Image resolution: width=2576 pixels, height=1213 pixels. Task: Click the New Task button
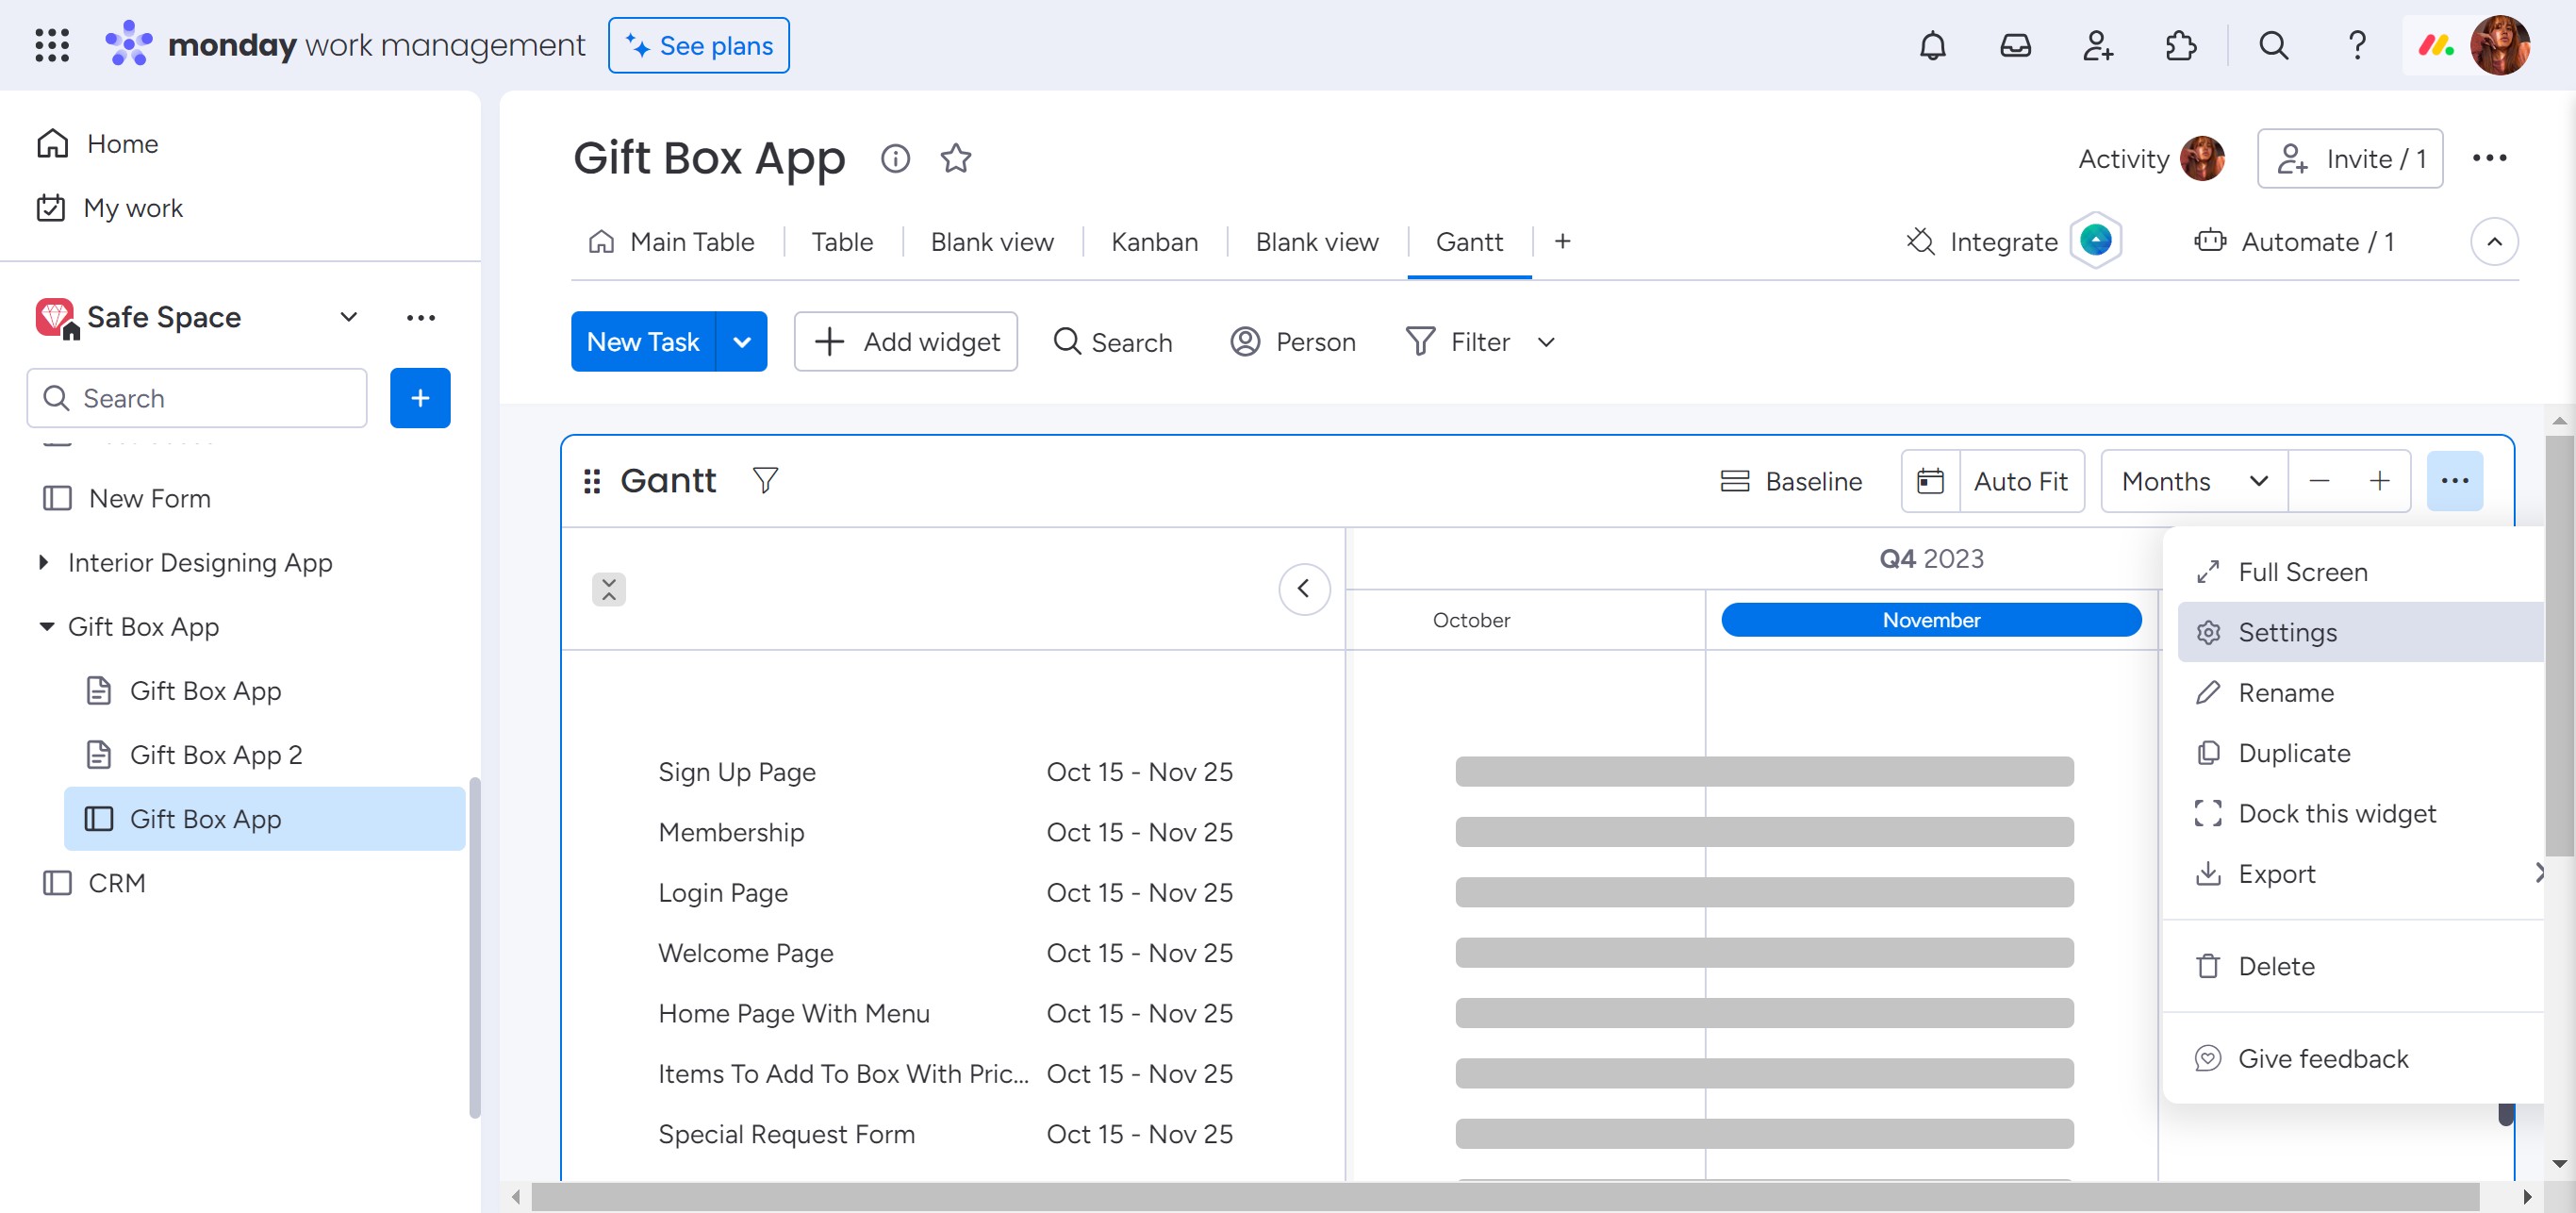coord(643,342)
